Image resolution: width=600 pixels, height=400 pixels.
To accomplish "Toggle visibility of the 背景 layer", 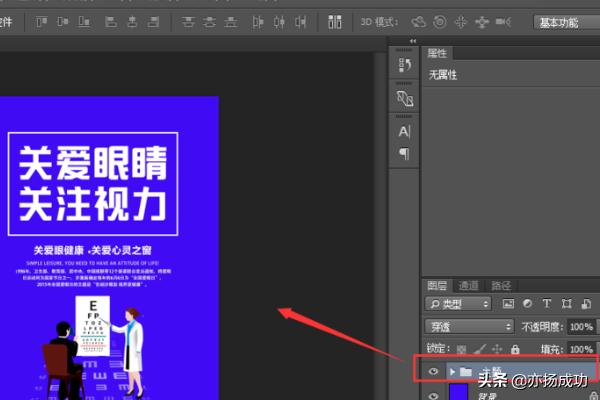I will 433,395.
